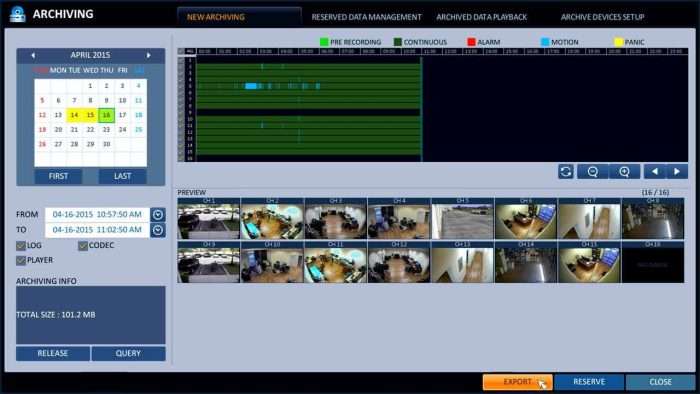
Task: Select CH 4 preview thumbnail
Action: coord(399,219)
